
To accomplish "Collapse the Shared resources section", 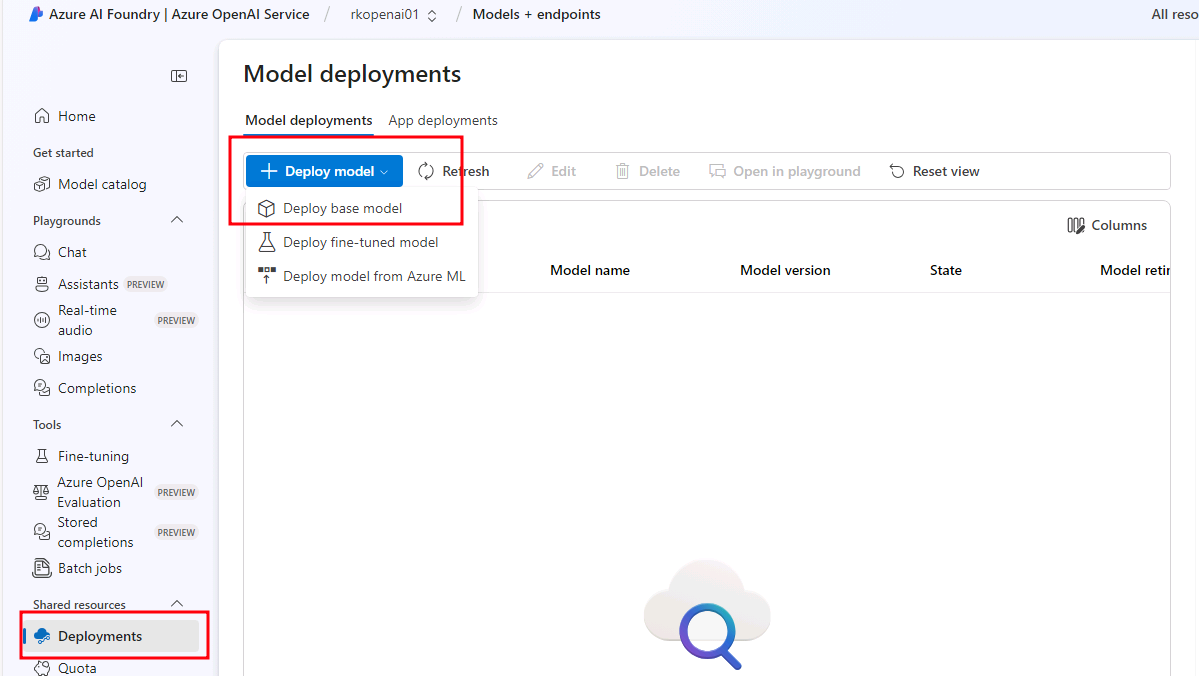I will (177, 604).
